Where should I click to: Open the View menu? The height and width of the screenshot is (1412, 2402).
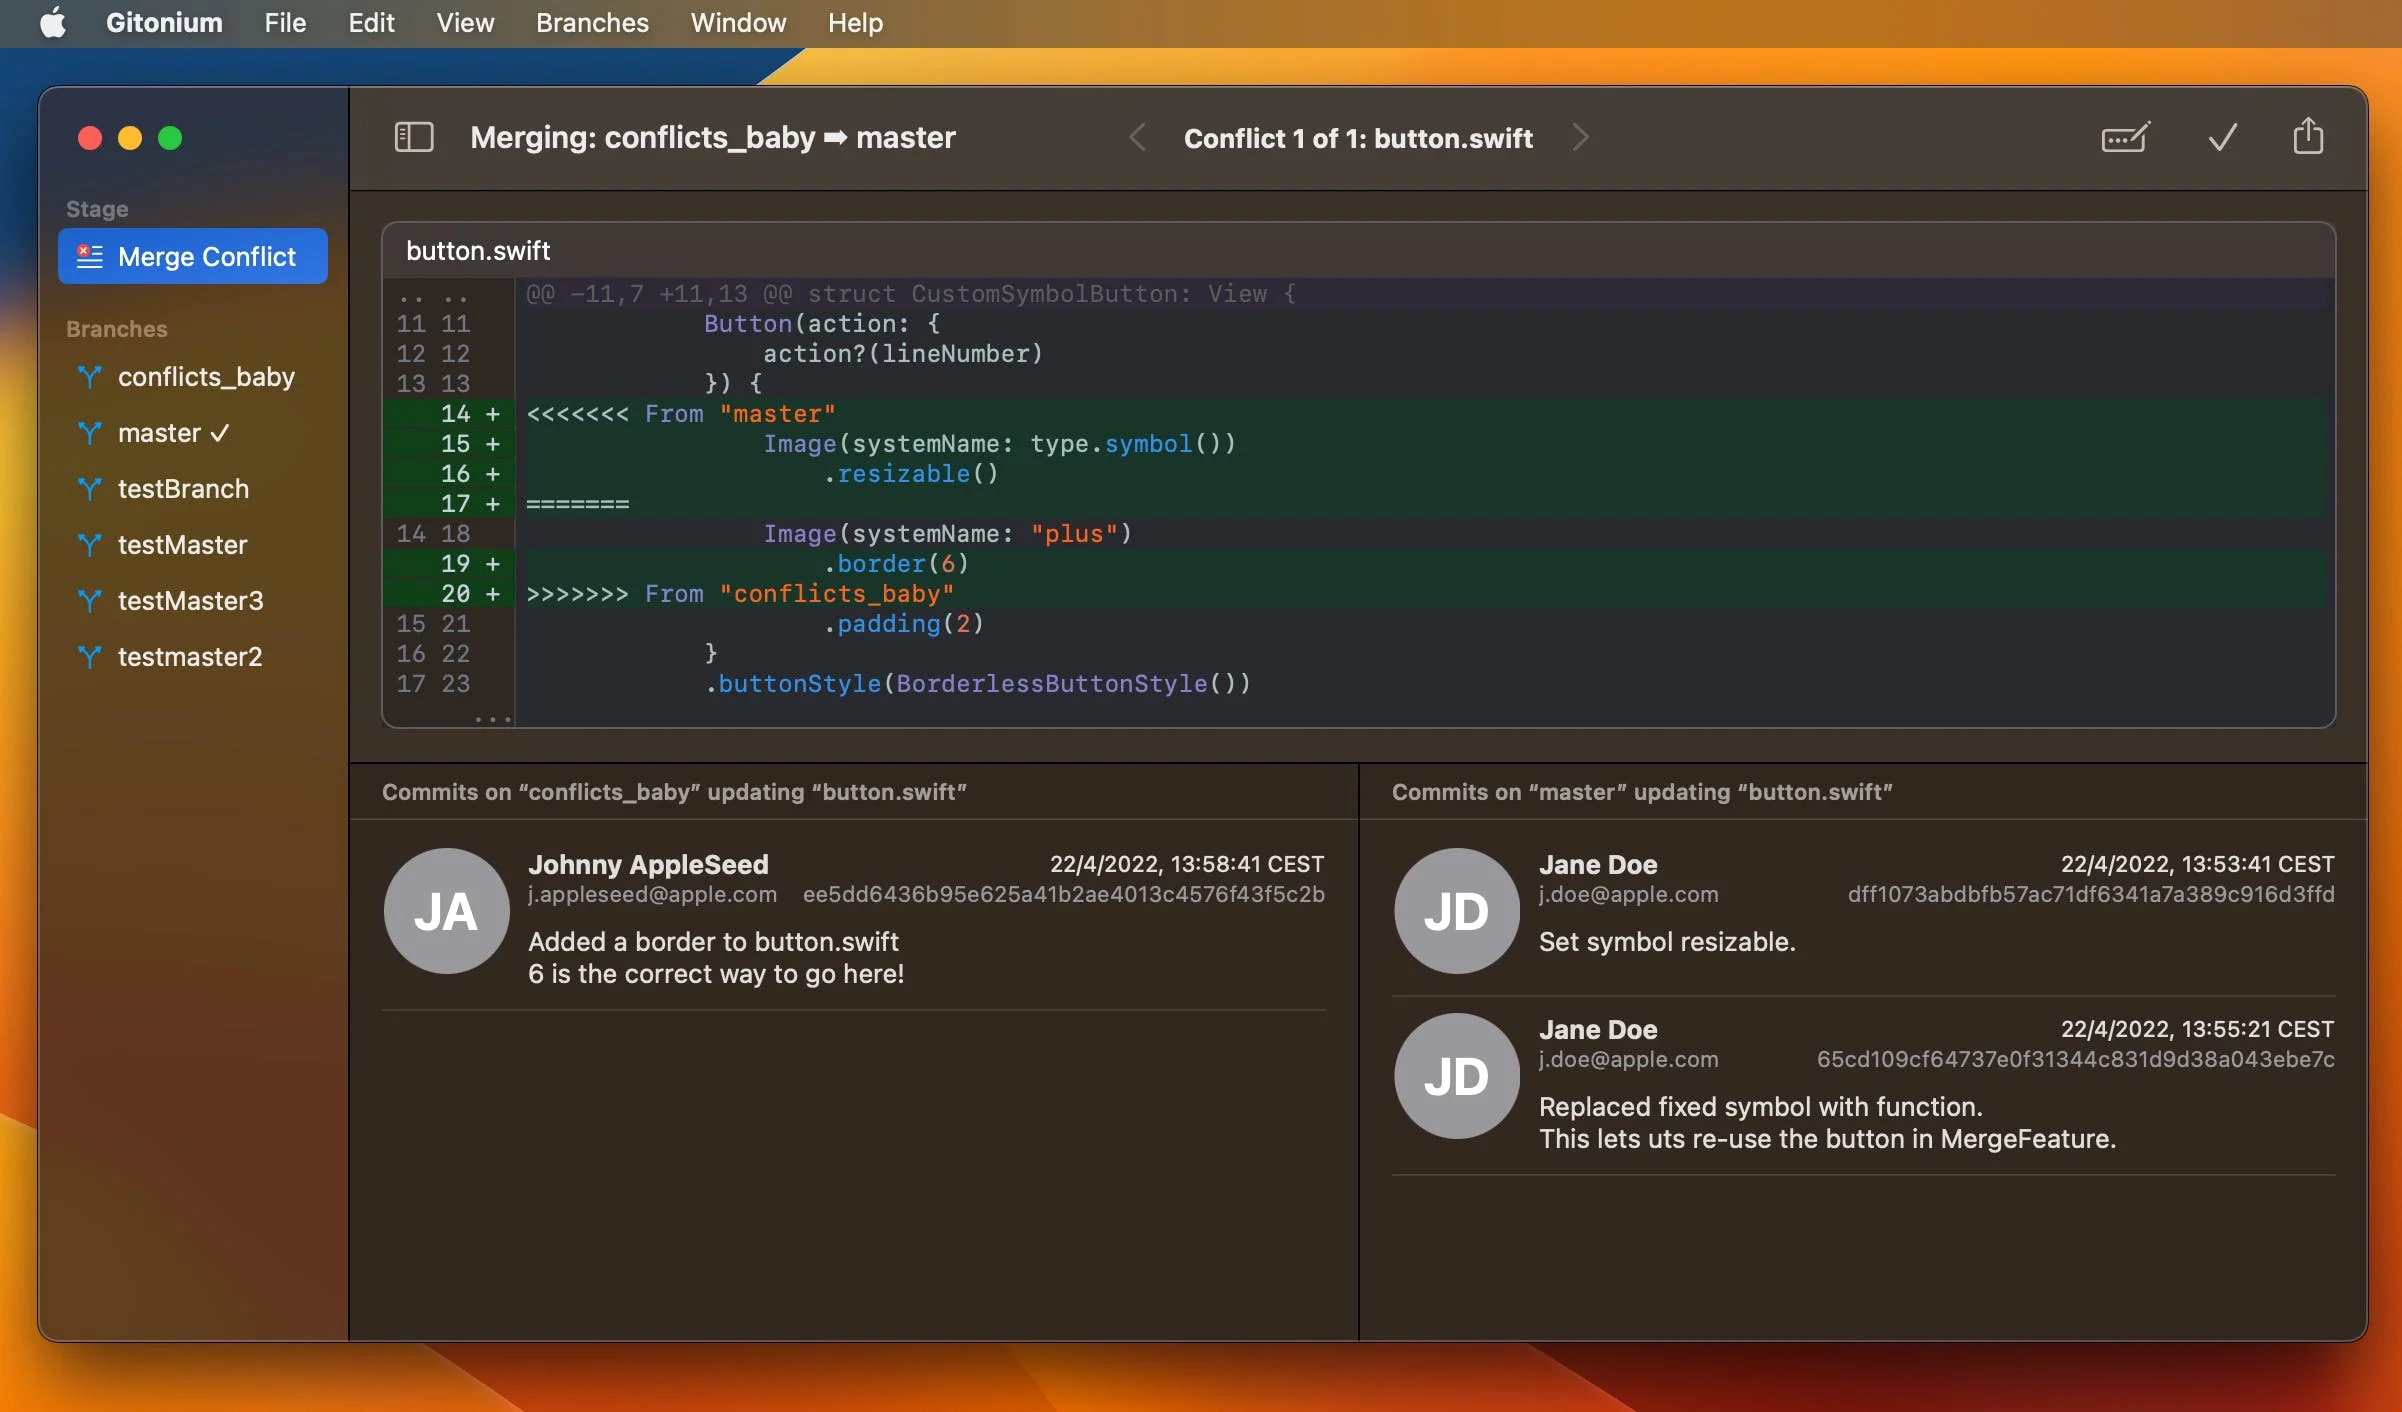[465, 23]
